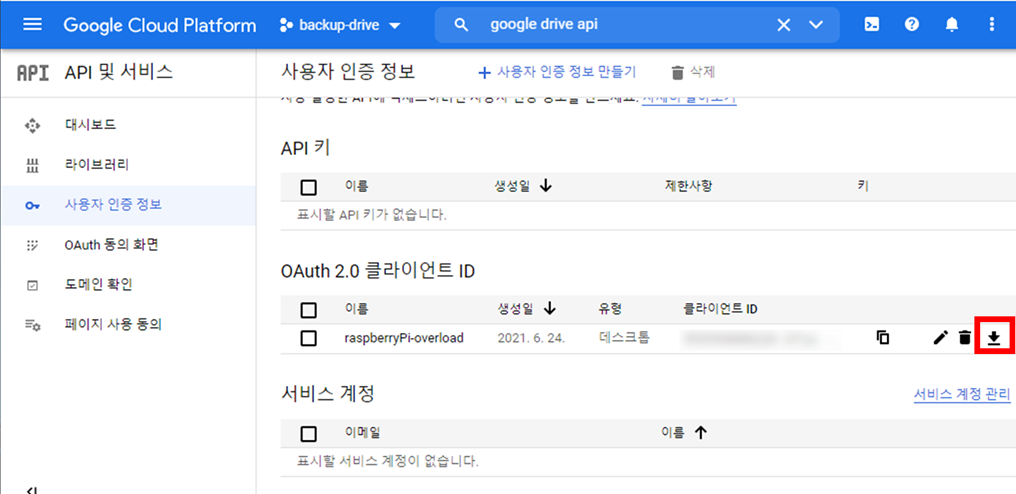Activate Cloud Shell terminal icon

click(872, 25)
